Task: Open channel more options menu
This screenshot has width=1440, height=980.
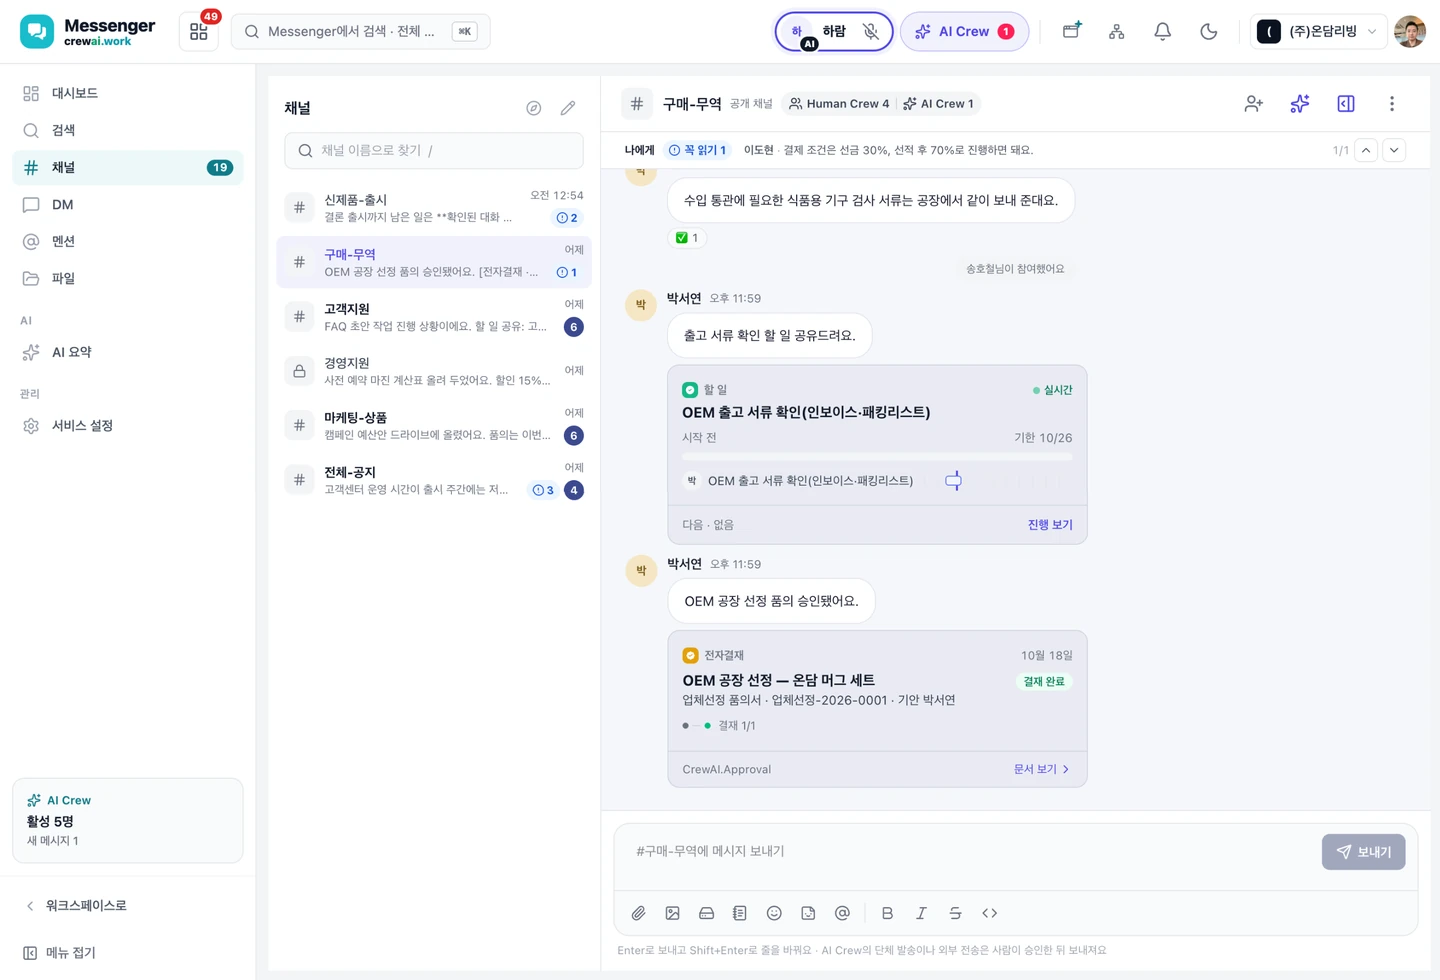Action: click(1392, 103)
